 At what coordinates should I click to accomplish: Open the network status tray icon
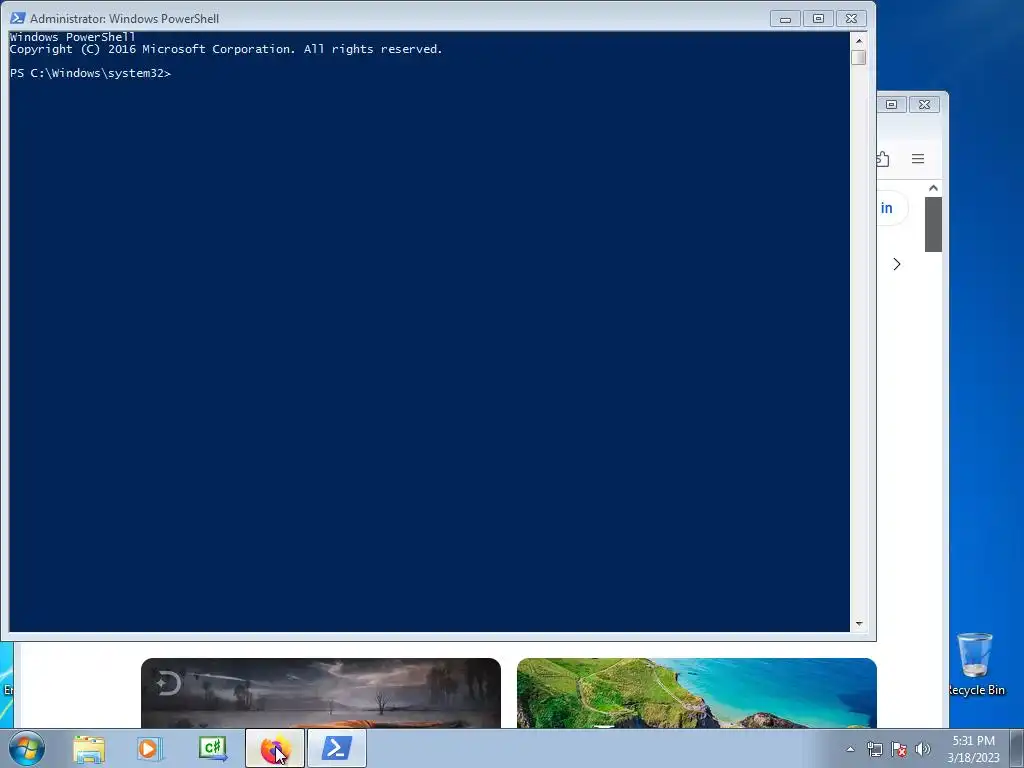coord(874,749)
